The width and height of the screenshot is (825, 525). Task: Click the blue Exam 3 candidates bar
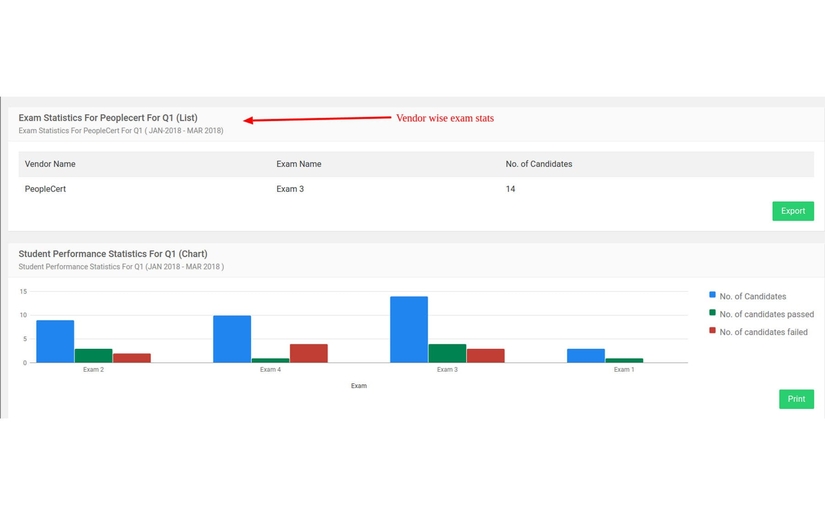[x=408, y=329]
